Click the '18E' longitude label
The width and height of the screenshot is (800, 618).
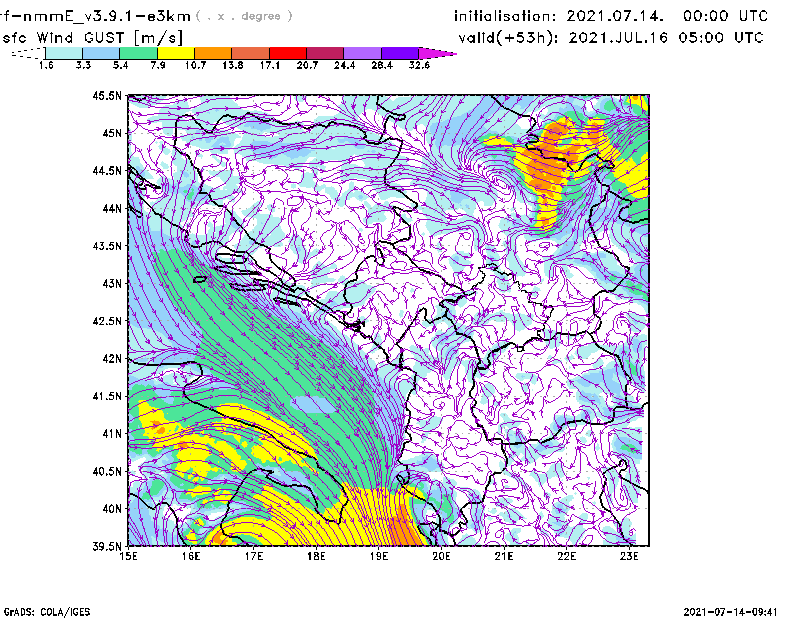coord(316,556)
